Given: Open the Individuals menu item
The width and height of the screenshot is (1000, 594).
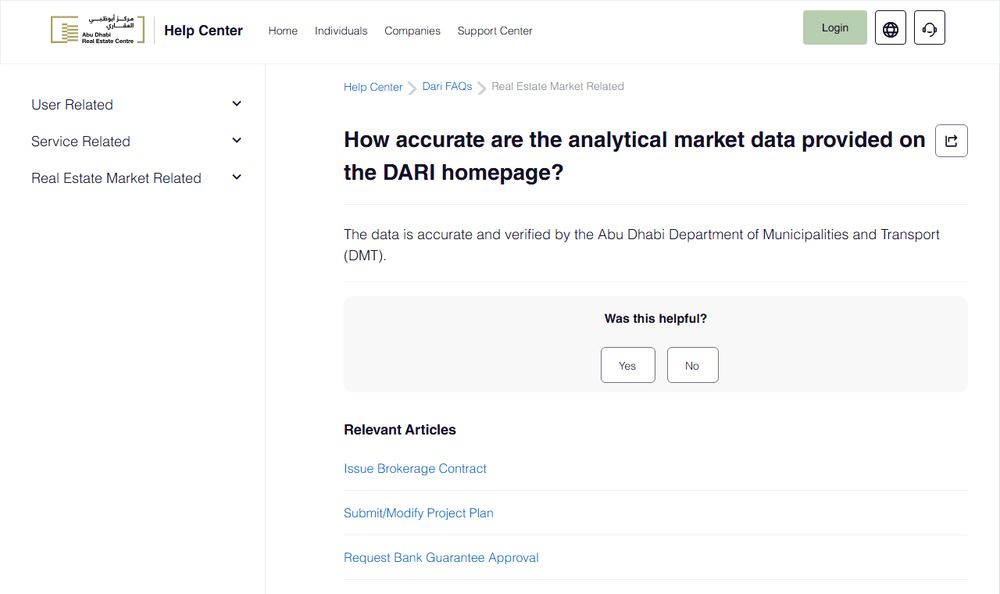Looking at the screenshot, I should pyautogui.click(x=341, y=31).
